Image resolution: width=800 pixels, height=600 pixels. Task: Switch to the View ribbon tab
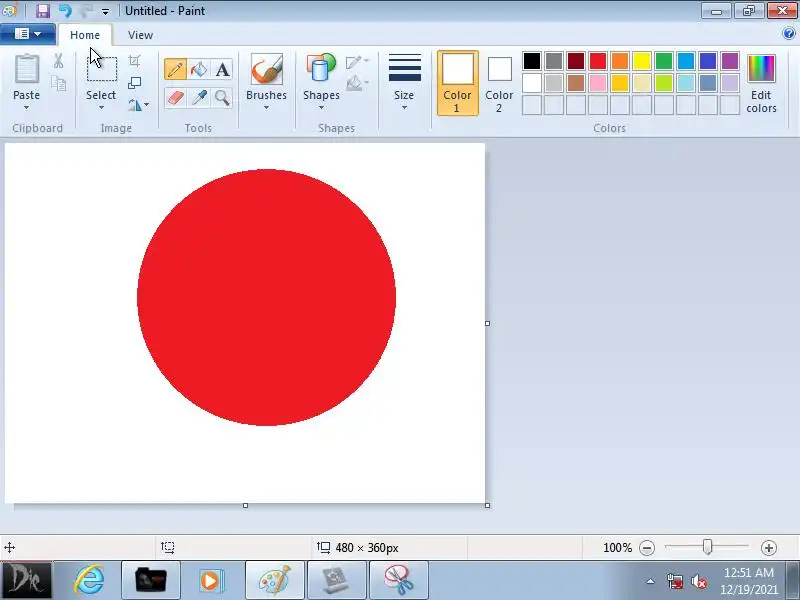pyautogui.click(x=140, y=35)
